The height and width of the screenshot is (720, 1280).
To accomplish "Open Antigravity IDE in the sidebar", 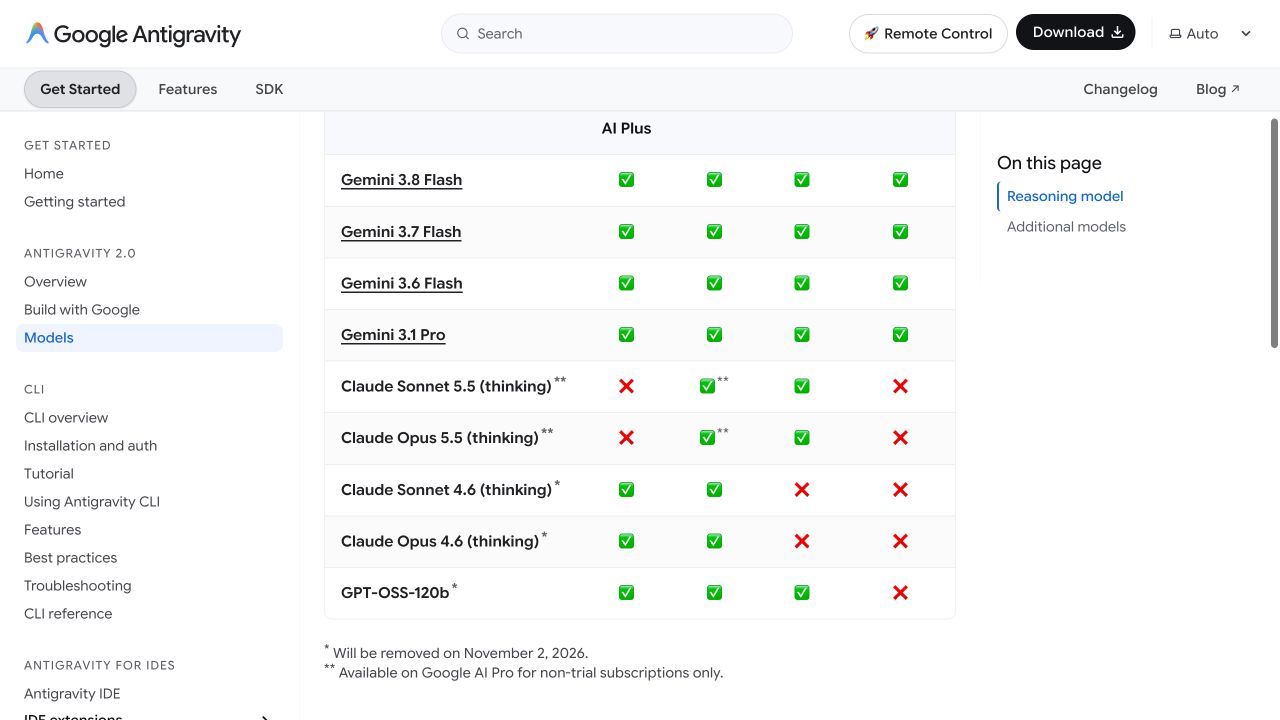I will pyautogui.click(x=72, y=694).
